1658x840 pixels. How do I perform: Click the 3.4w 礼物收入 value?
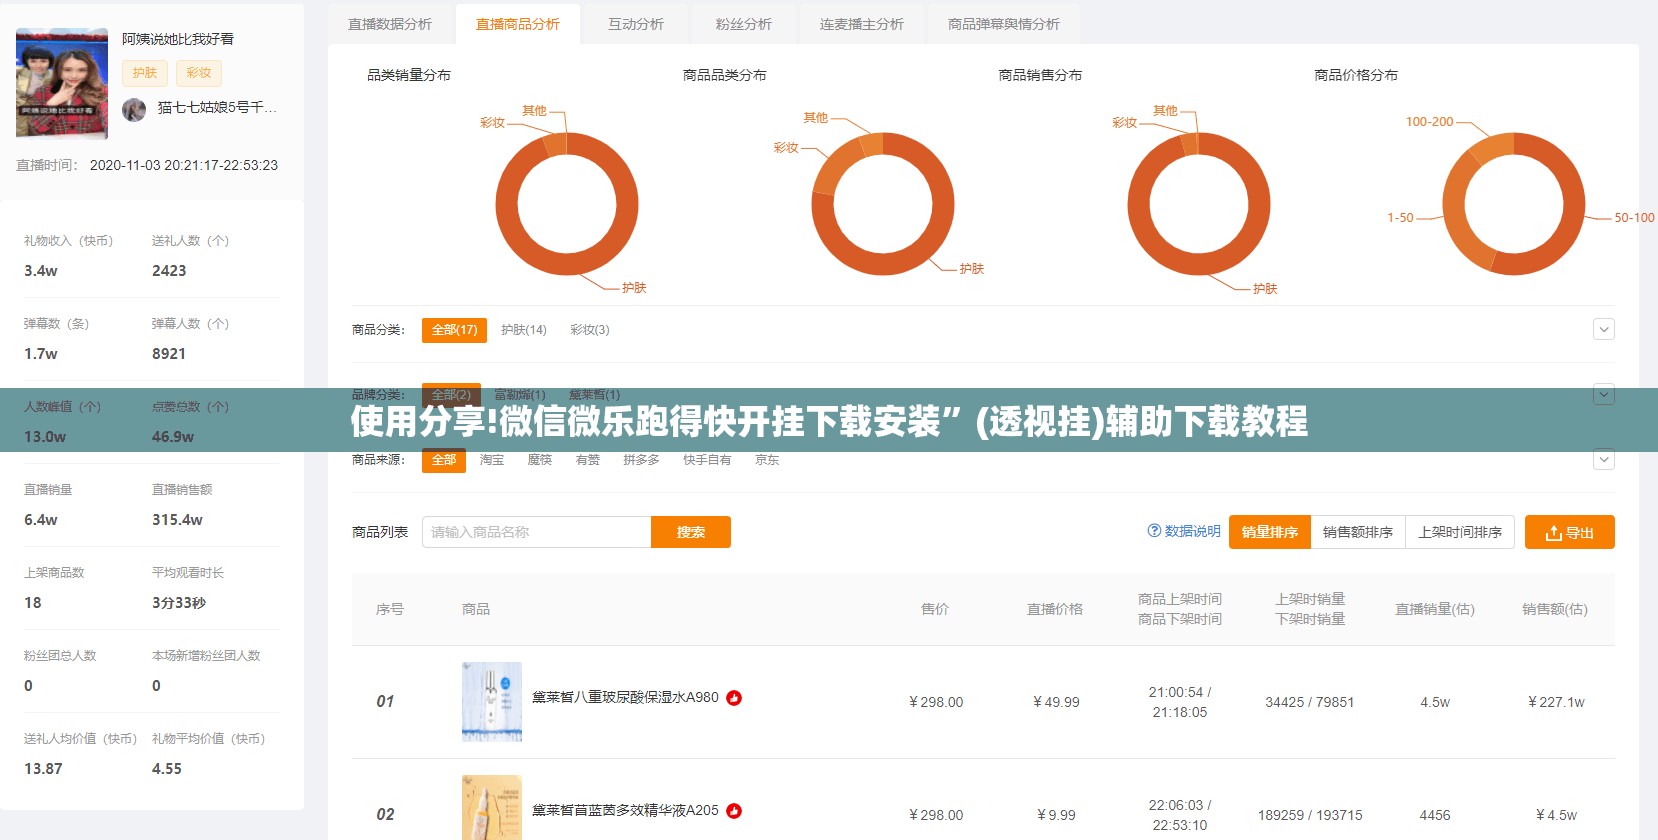point(41,271)
